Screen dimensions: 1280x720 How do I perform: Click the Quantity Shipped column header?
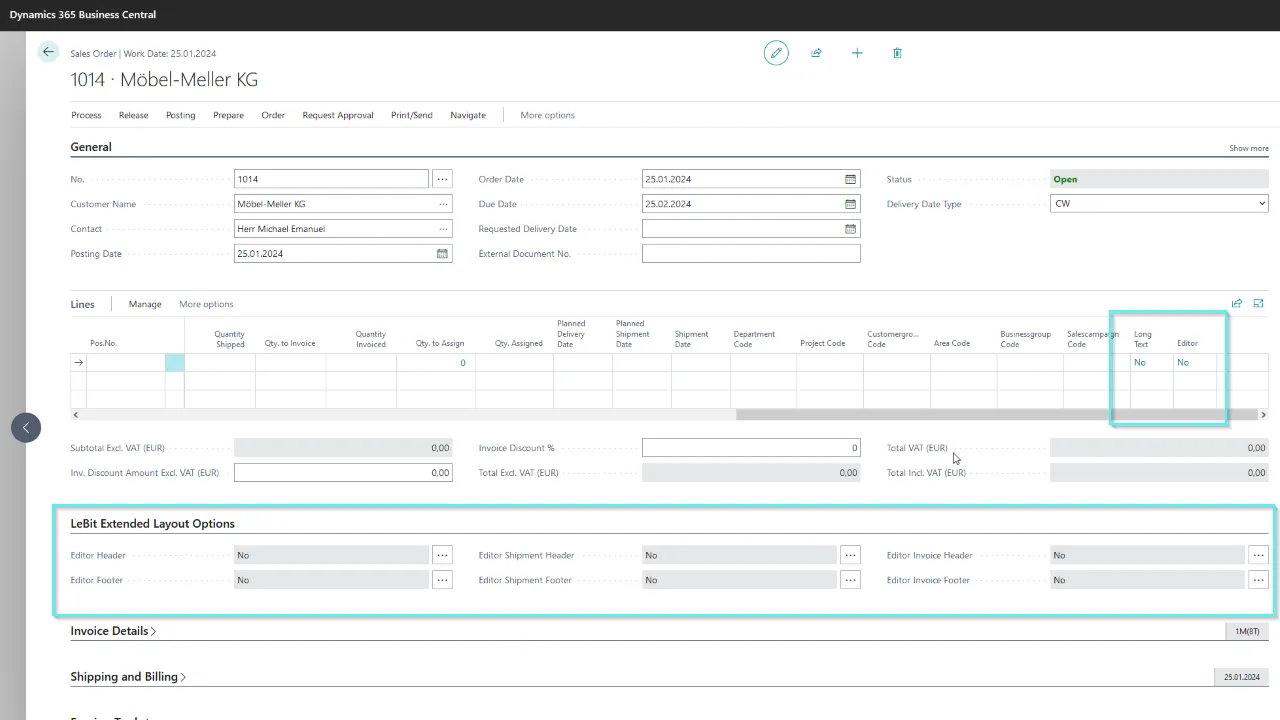(x=229, y=339)
